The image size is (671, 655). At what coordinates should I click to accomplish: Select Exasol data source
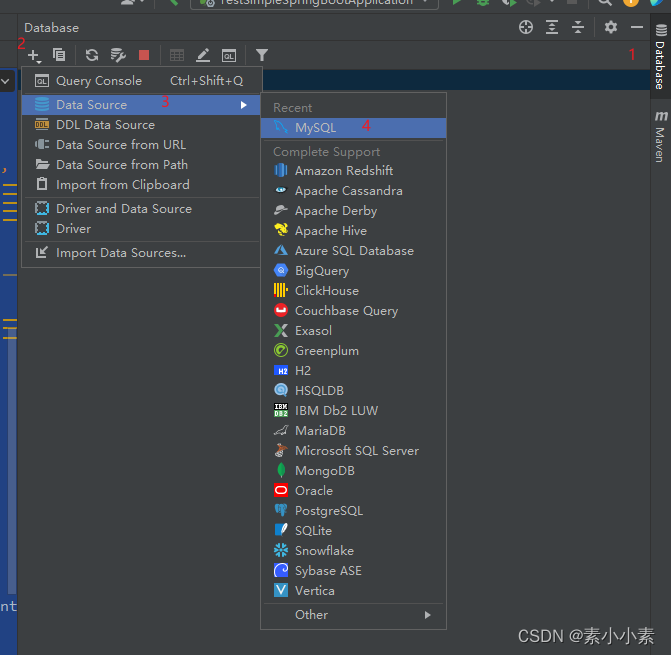(353, 331)
